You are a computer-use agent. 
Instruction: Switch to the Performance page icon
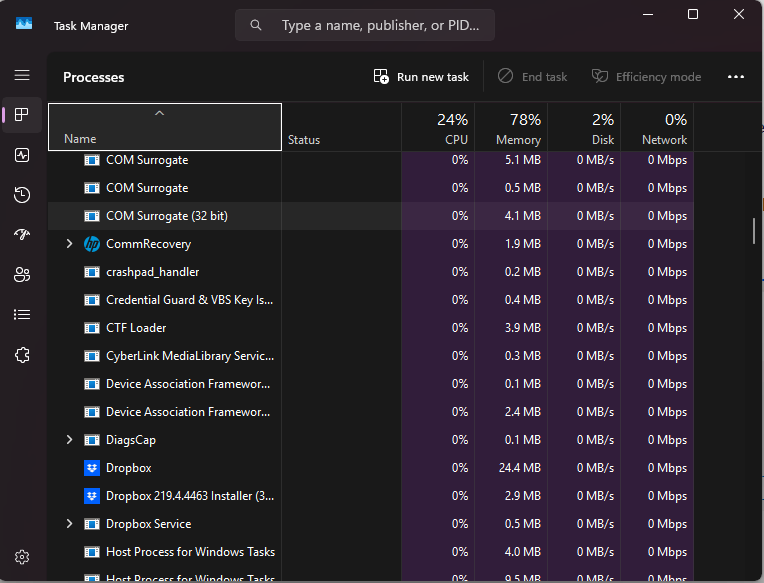pos(22,155)
